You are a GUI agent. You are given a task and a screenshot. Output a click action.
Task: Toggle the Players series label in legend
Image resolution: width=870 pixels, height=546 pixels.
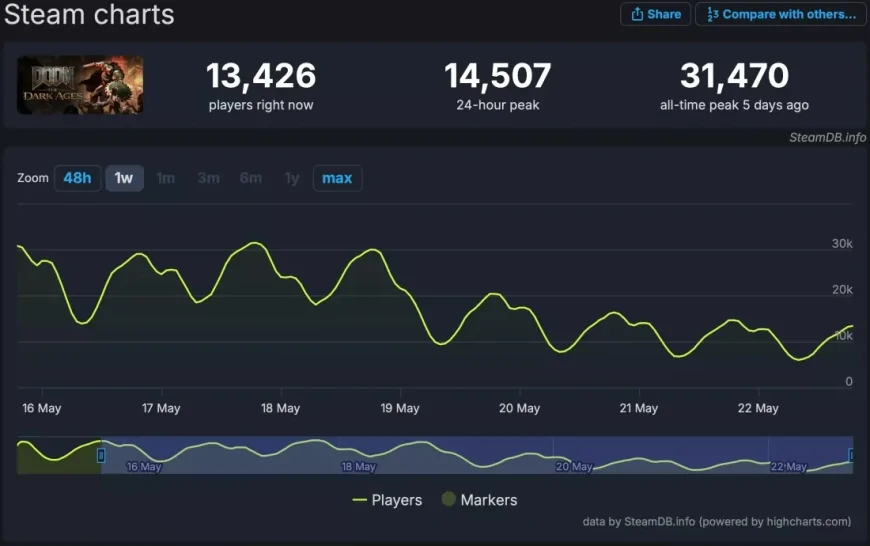click(x=397, y=500)
